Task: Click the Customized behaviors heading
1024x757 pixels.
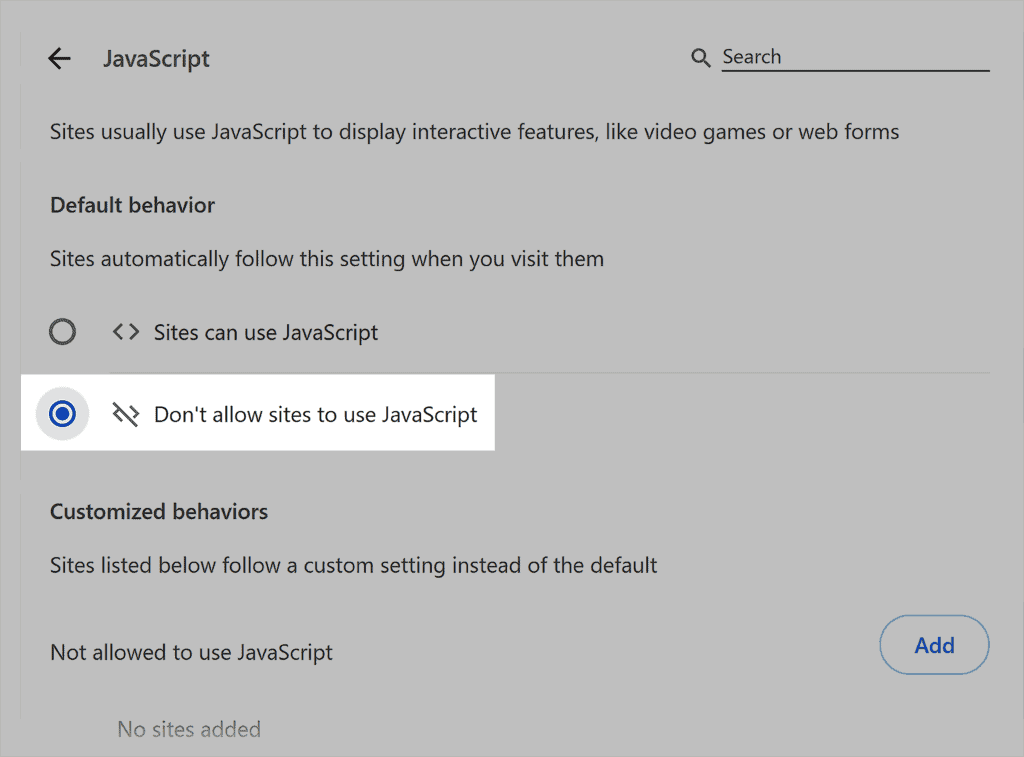Action: (158, 511)
